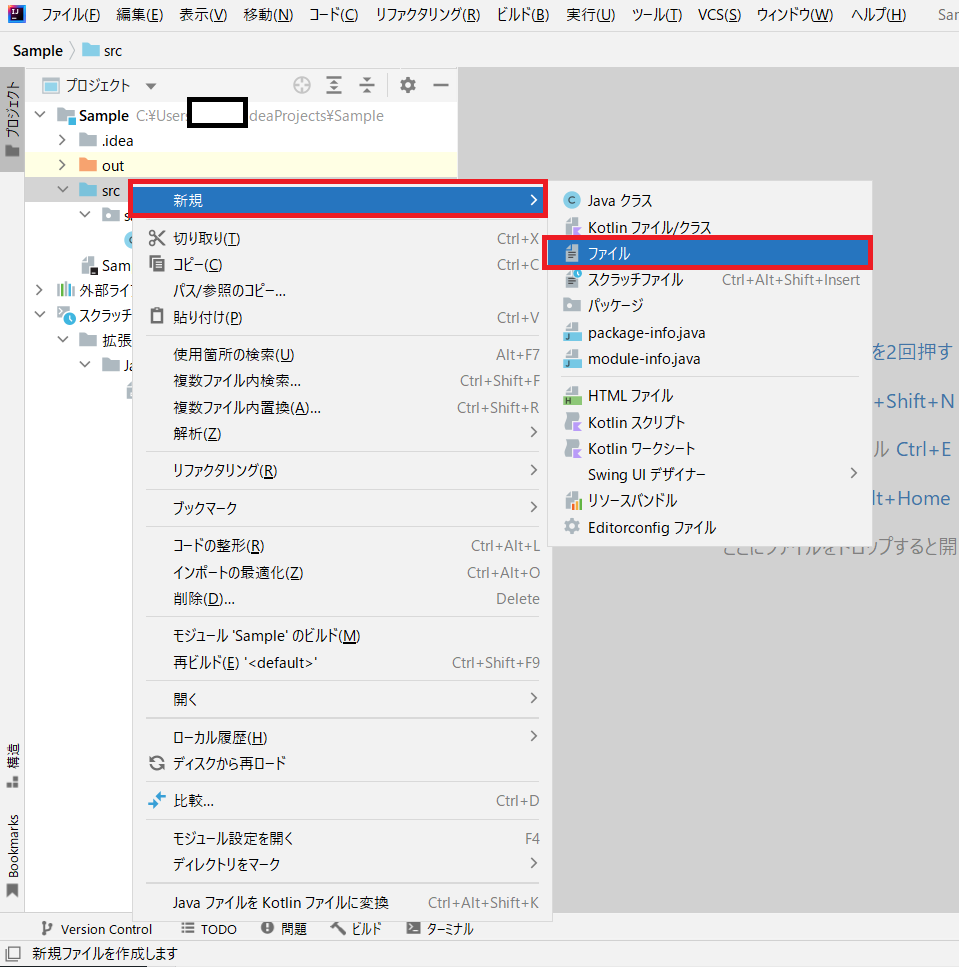Open the VCS(S) menu
Viewport: 959px width, 967px height.
(719, 14)
